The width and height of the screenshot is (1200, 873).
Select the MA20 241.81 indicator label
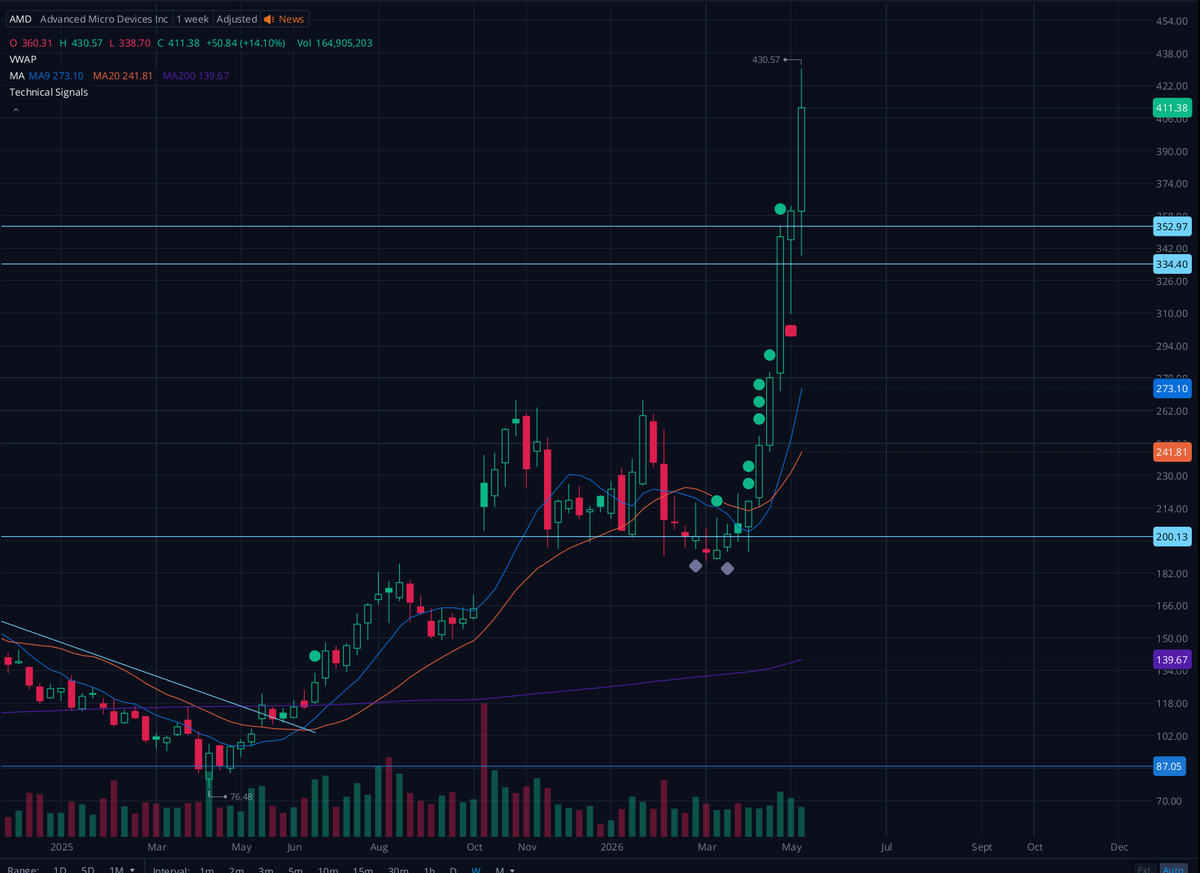click(123, 76)
